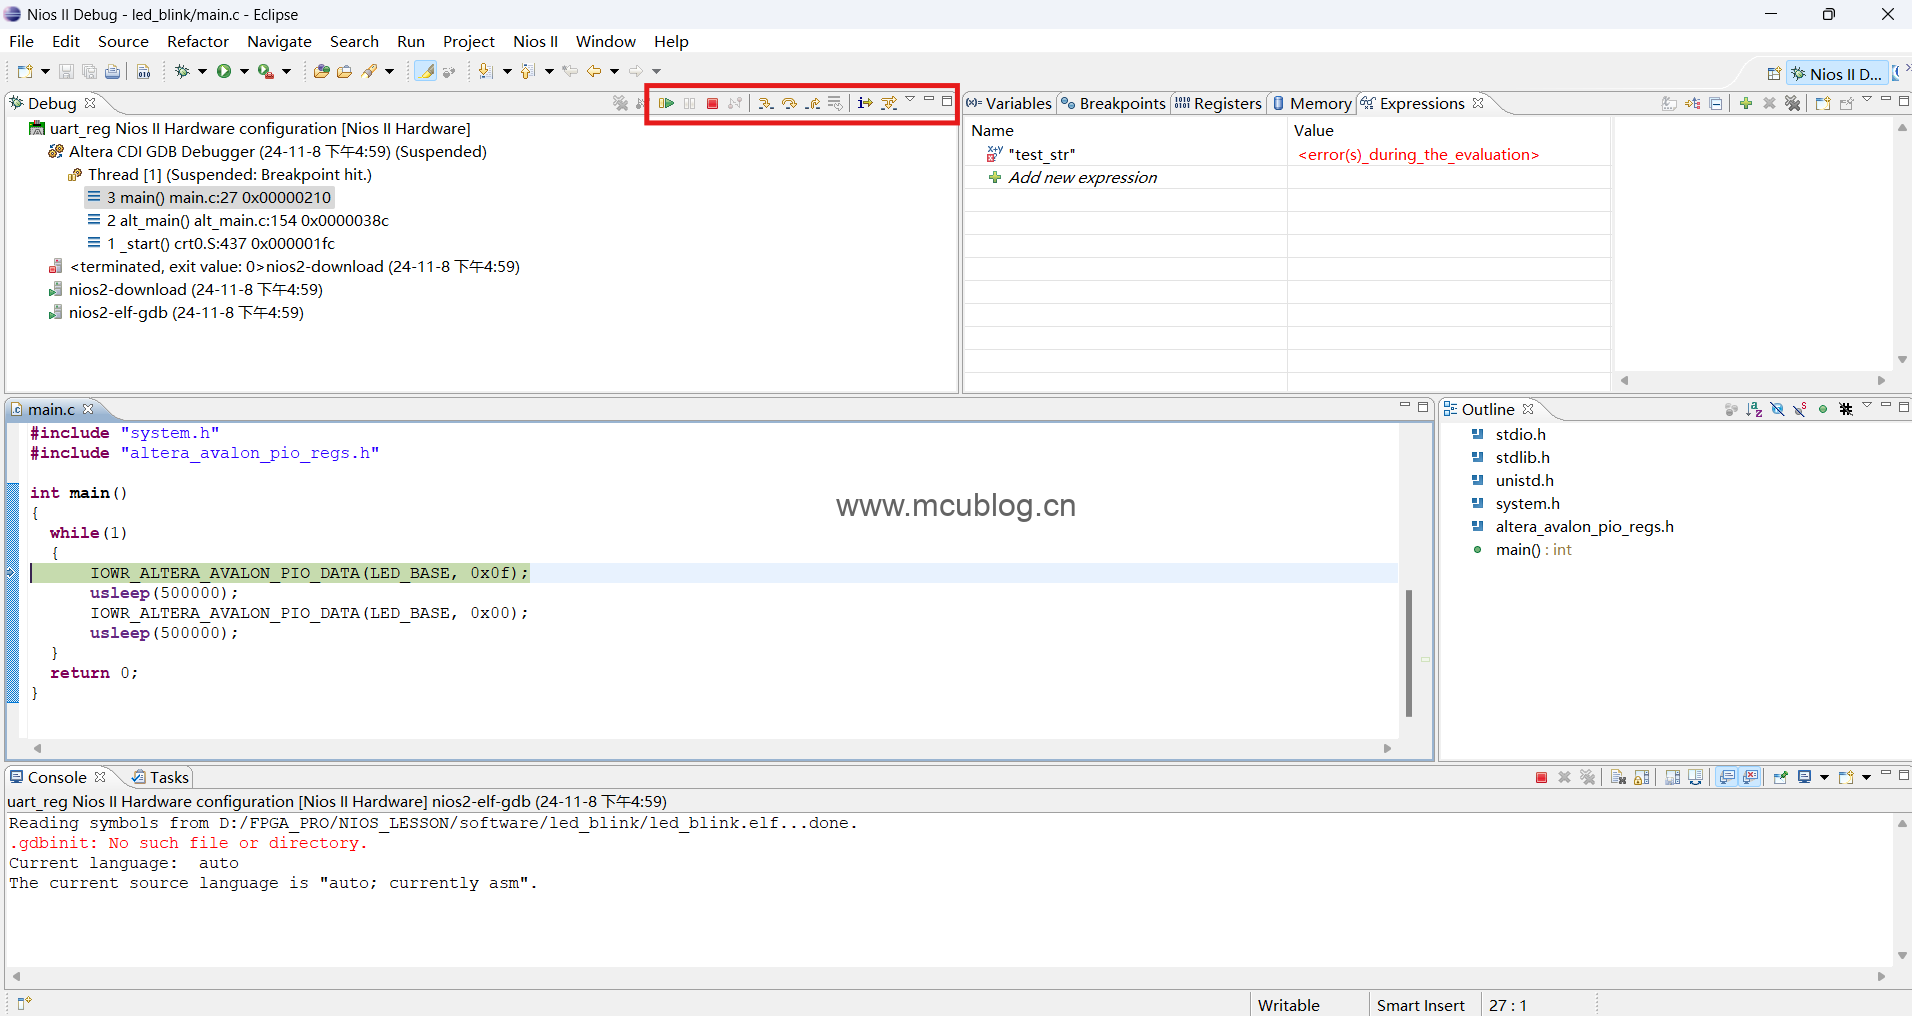Open the Debug view menu triangle

(910, 100)
